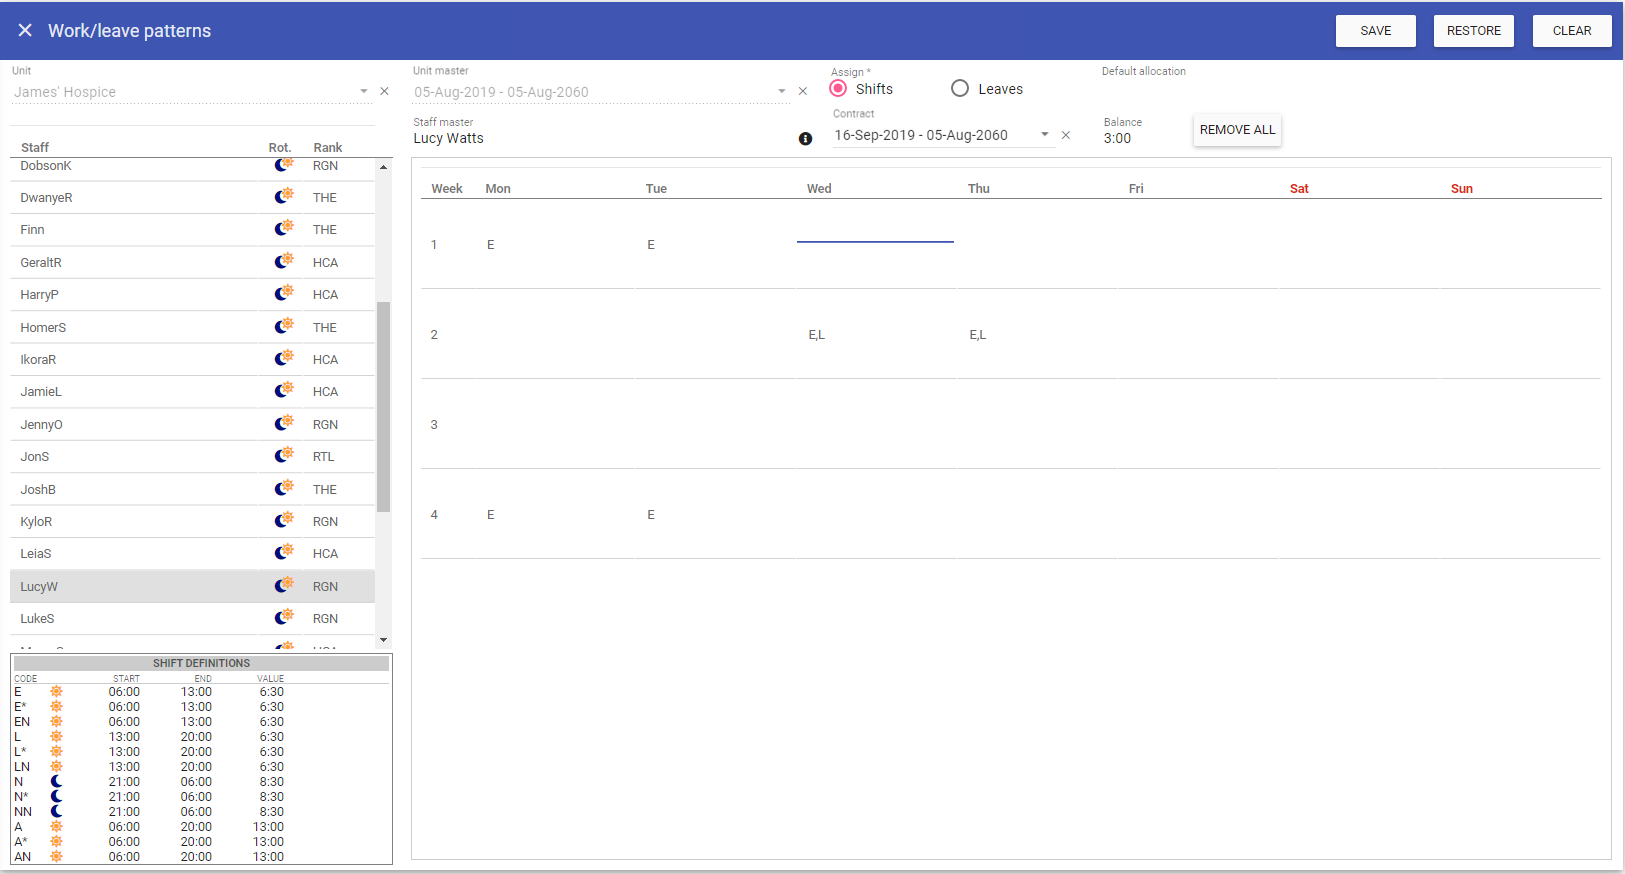The image size is (1625, 874).
Task: Choose HomerS from the staff list
Action: click(43, 328)
